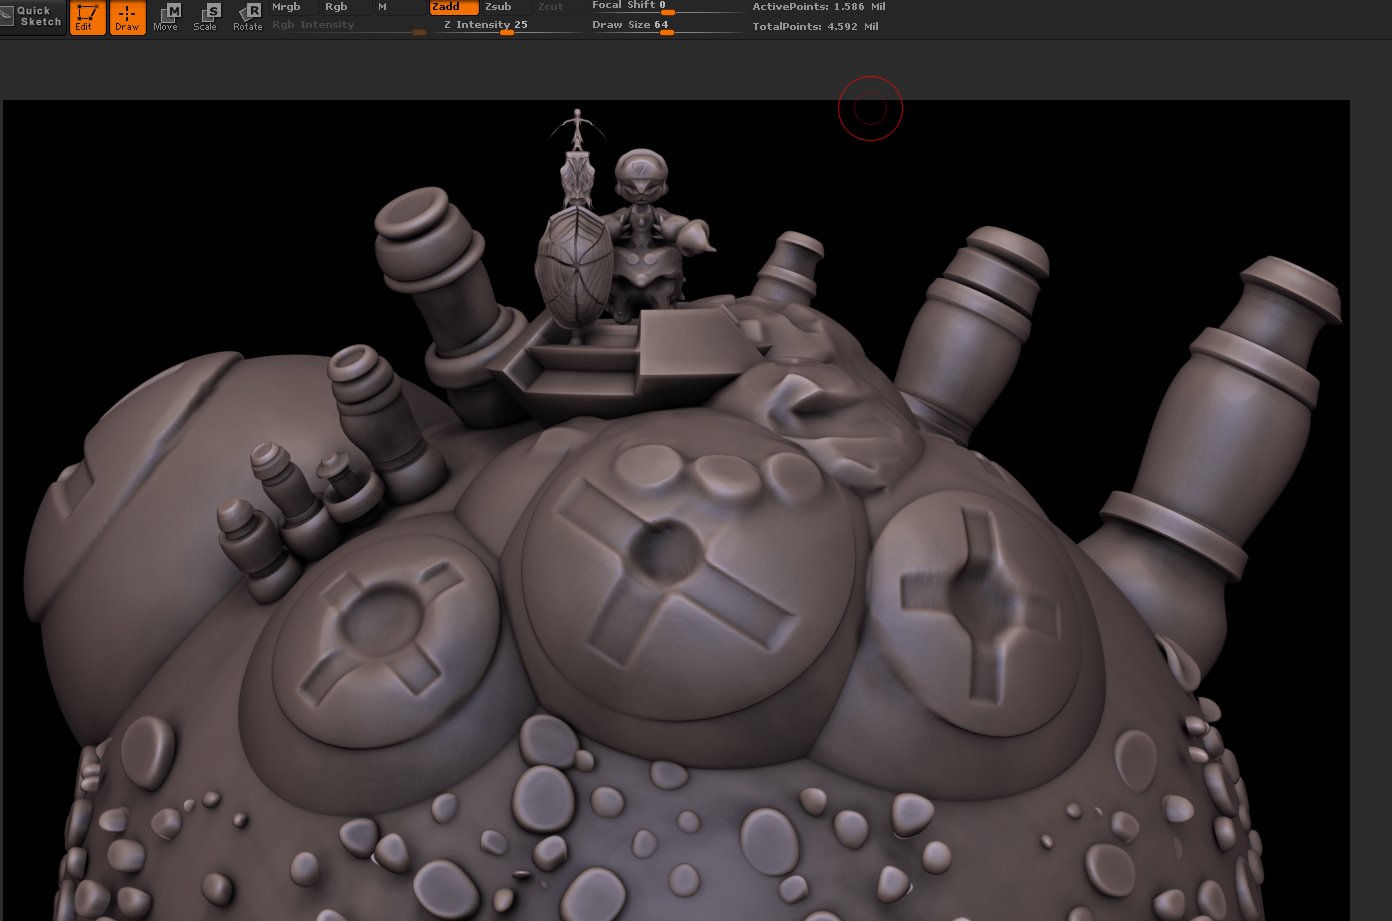Turn on Zadd sculpt mode
The width and height of the screenshot is (1392, 921).
453,7
